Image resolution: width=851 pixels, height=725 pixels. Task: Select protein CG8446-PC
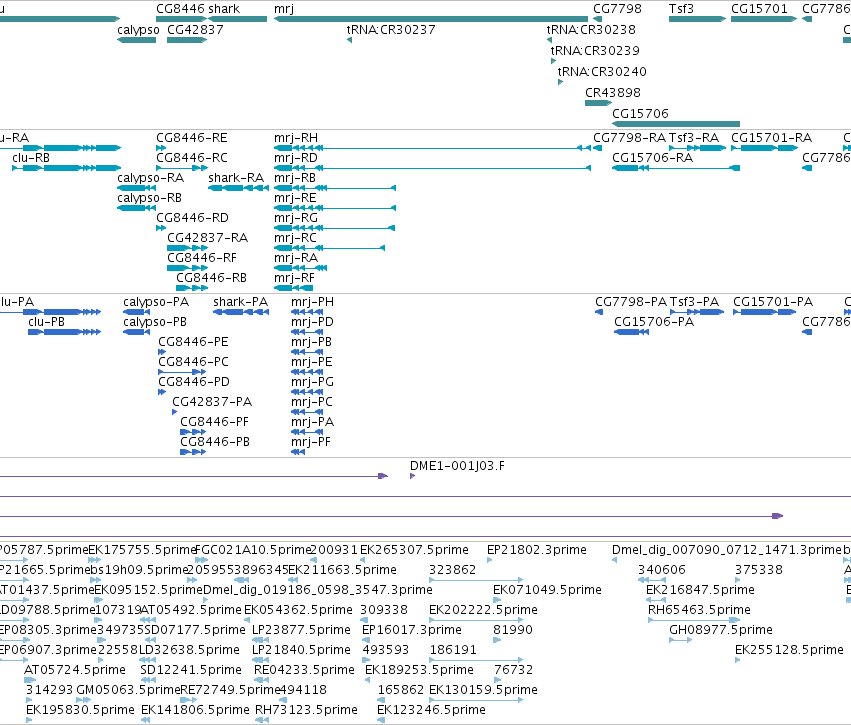click(182, 372)
